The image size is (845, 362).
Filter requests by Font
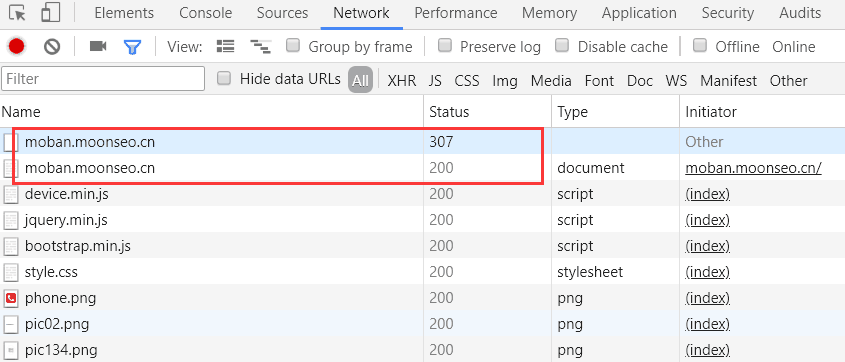599,81
